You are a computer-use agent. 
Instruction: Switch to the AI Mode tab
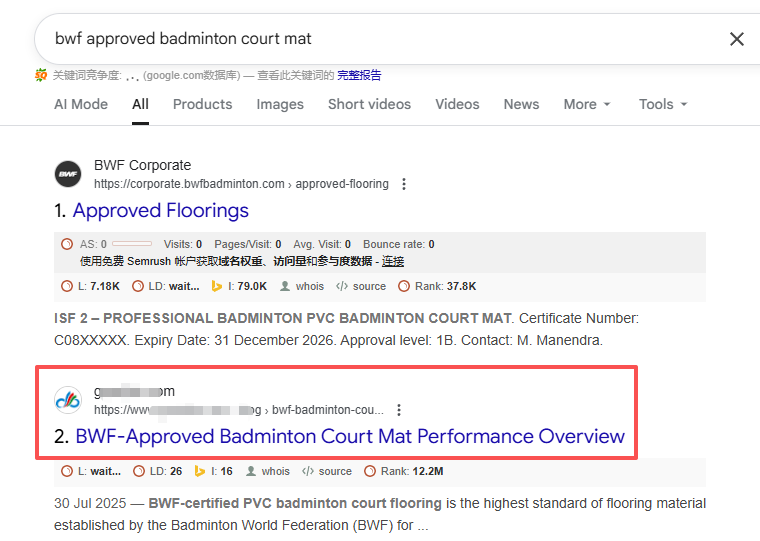pyautogui.click(x=81, y=104)
